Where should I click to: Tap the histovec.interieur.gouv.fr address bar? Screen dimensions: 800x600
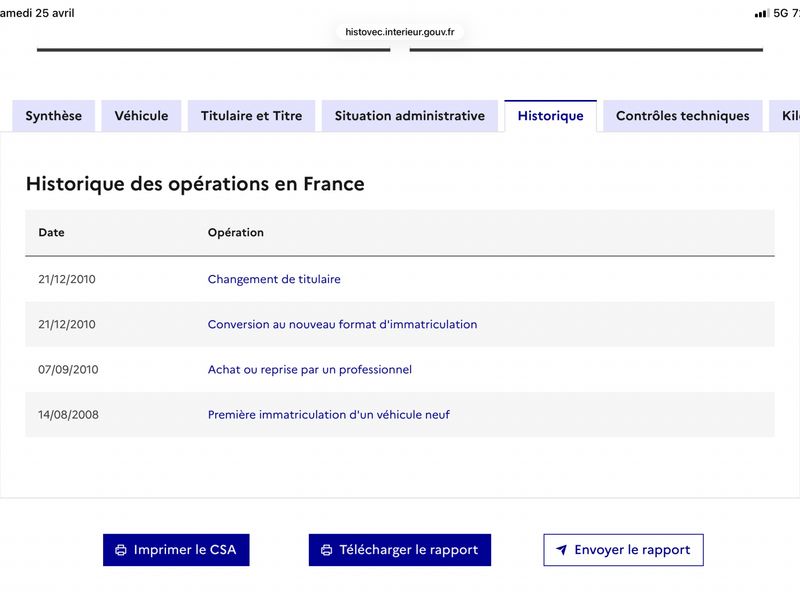tap(400, 32)
